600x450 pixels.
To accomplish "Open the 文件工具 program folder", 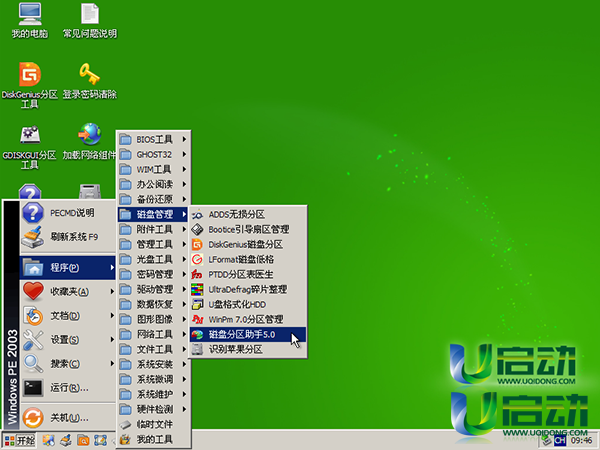I will (x=153, y=349).
